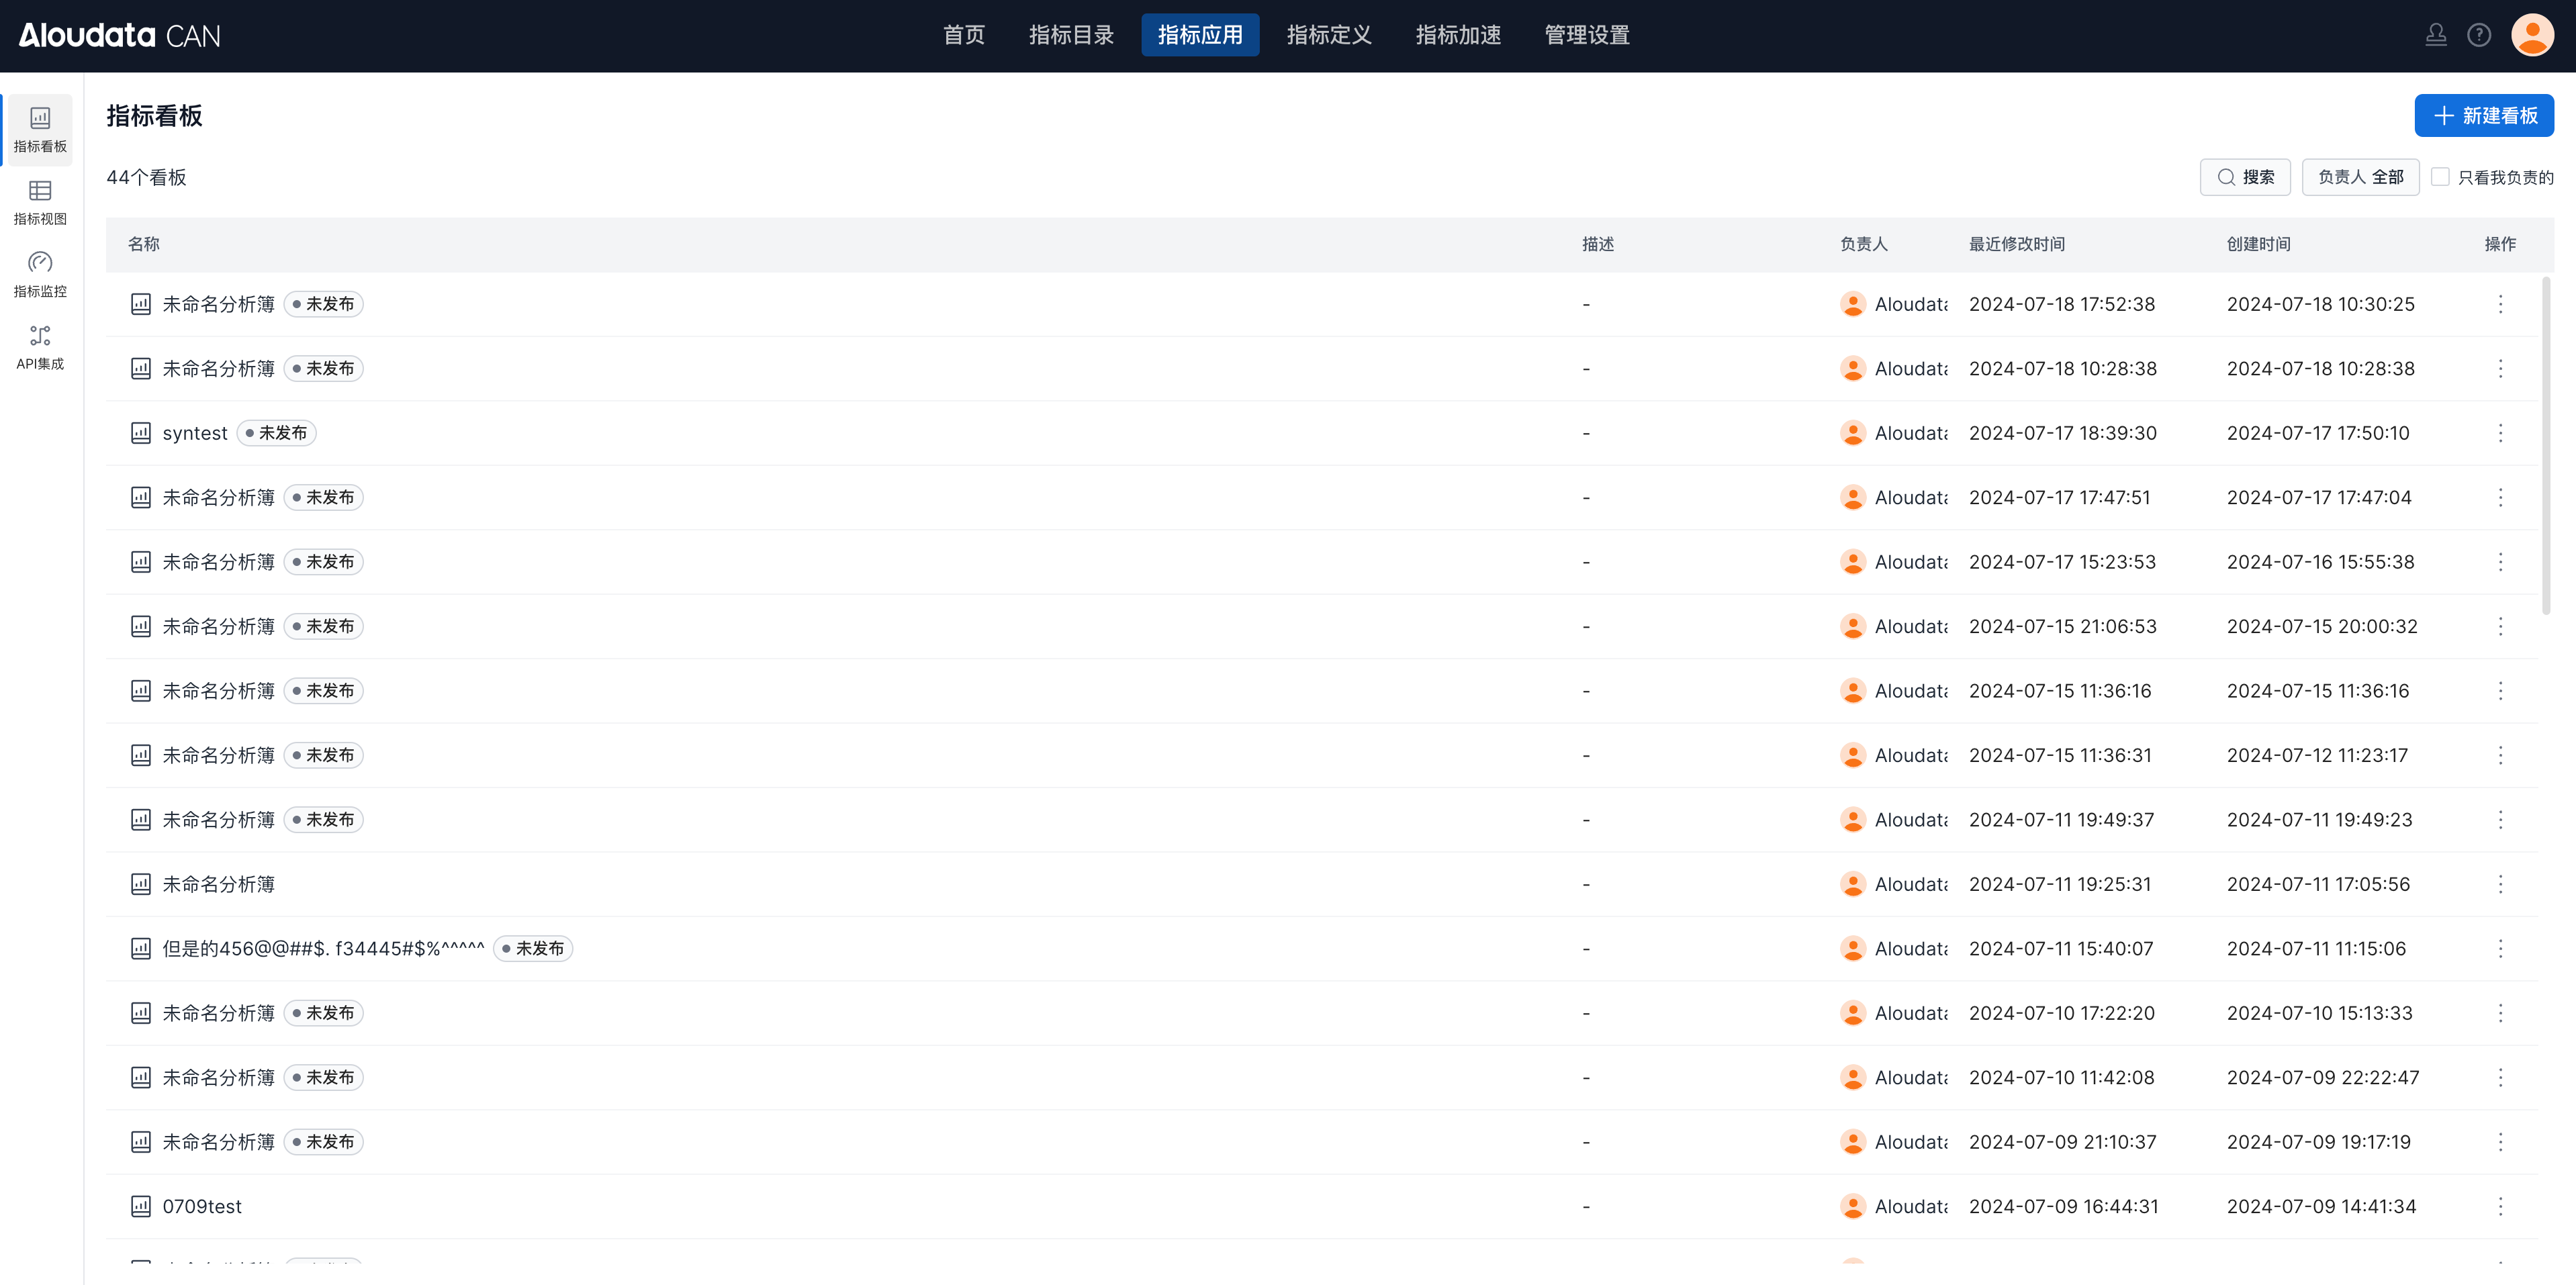Open more actions for the 0709test row
The image size is (2576, 1285).
(x=2500, y=1206)
